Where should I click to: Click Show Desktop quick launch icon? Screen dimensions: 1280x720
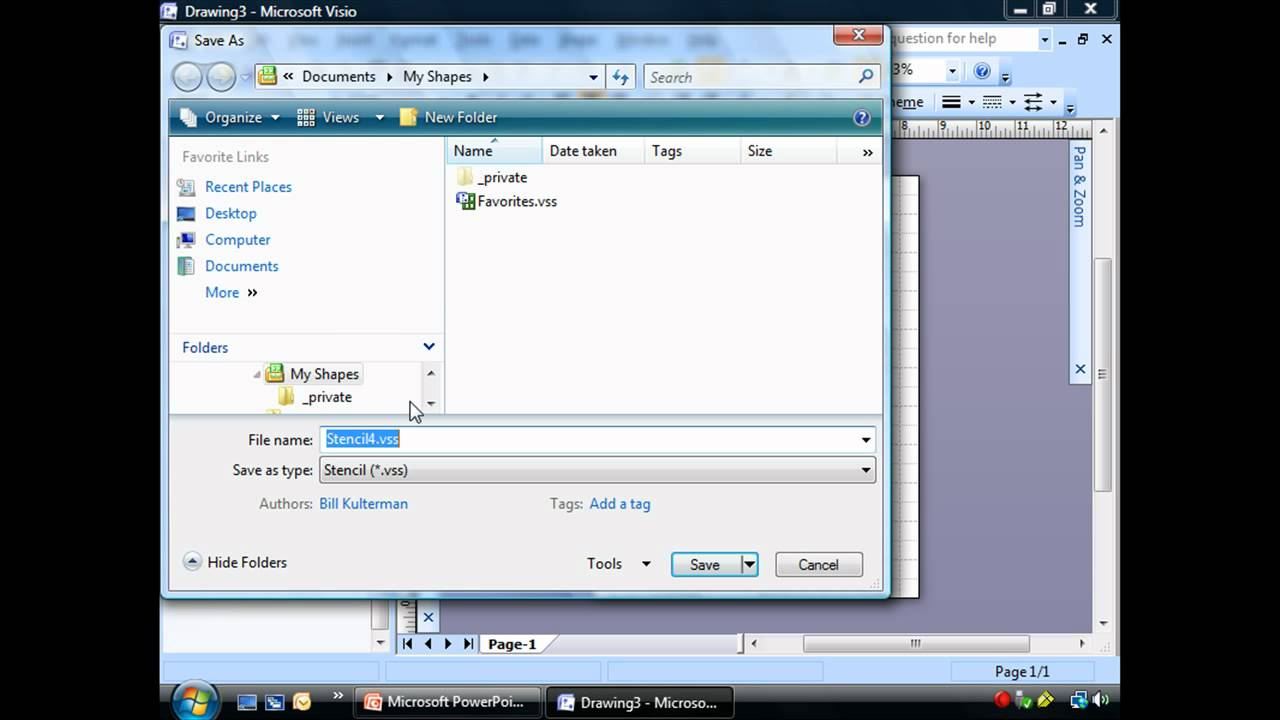[247, 702]
